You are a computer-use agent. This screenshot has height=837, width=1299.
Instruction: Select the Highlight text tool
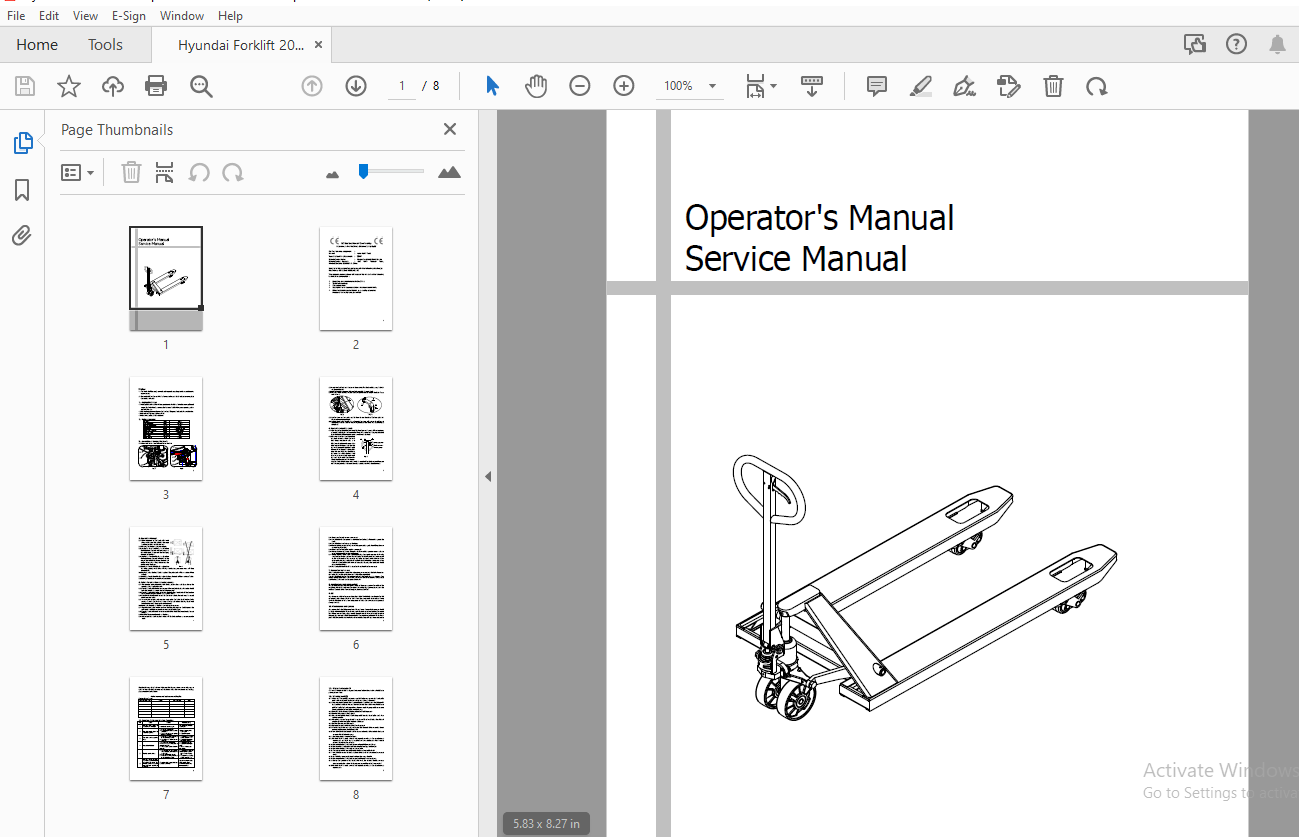tap(921, 86)
